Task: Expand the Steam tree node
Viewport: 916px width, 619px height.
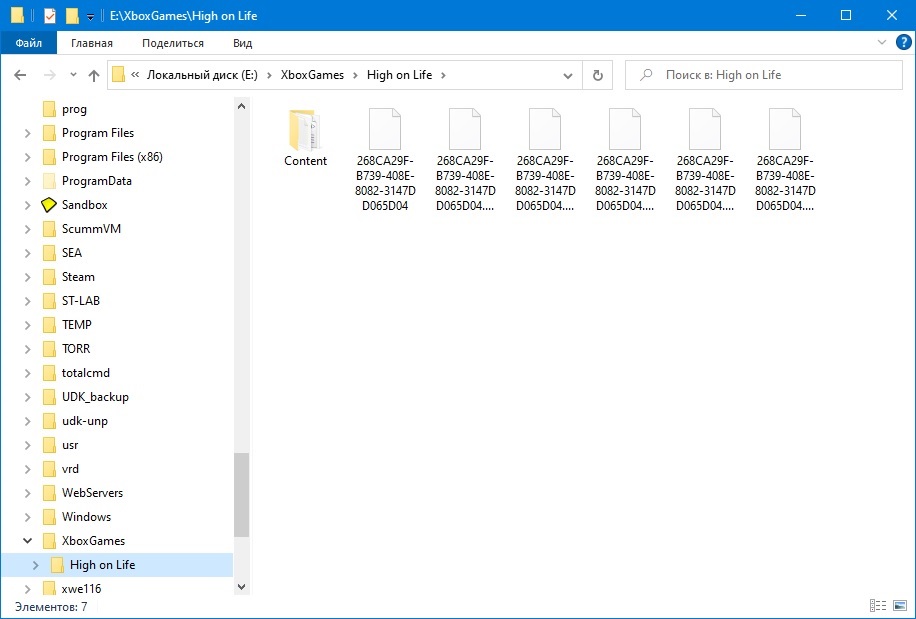Action: pos(27,276)
